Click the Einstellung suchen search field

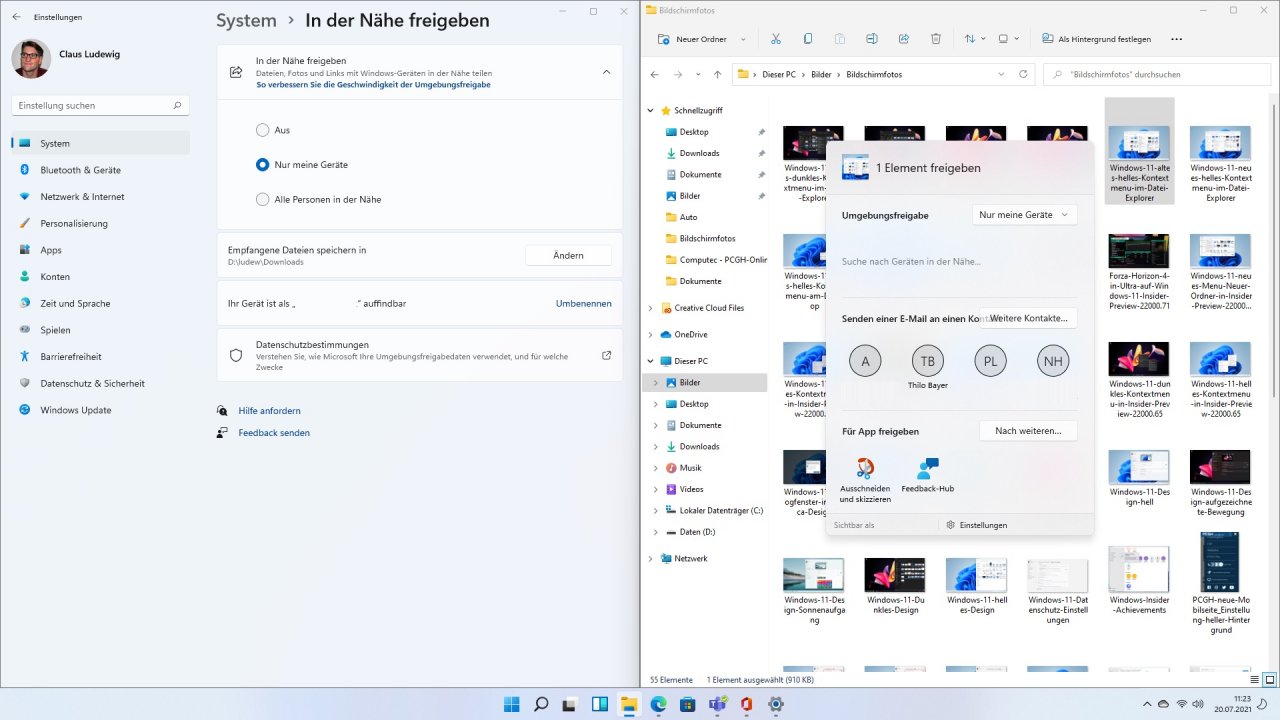(100, 105)
